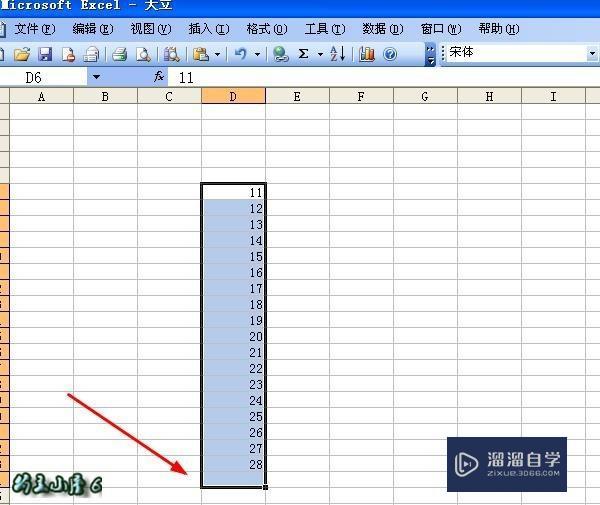Screen dimensions: 600x505
Task: Open toolbar options overflow arrows
Action: pyautogui.click(x=430, y=54)
